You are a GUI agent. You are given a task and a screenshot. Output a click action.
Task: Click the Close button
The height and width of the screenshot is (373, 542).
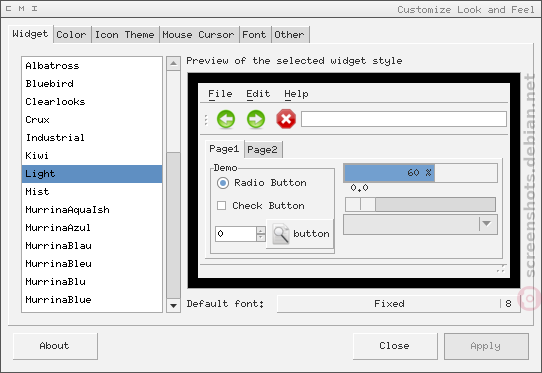click(x=395, y=346)
